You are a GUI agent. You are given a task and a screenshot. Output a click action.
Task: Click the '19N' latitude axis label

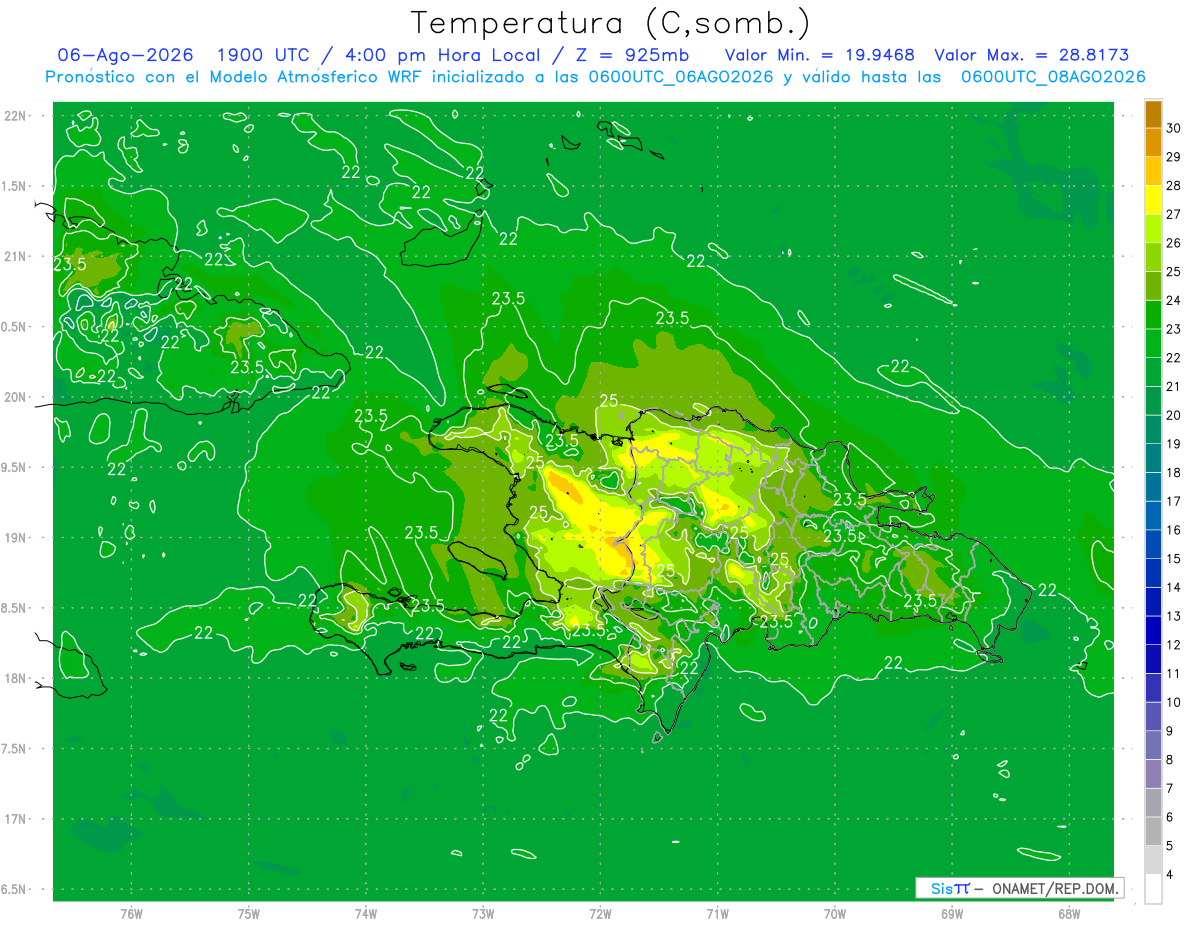tap(15, 538)
